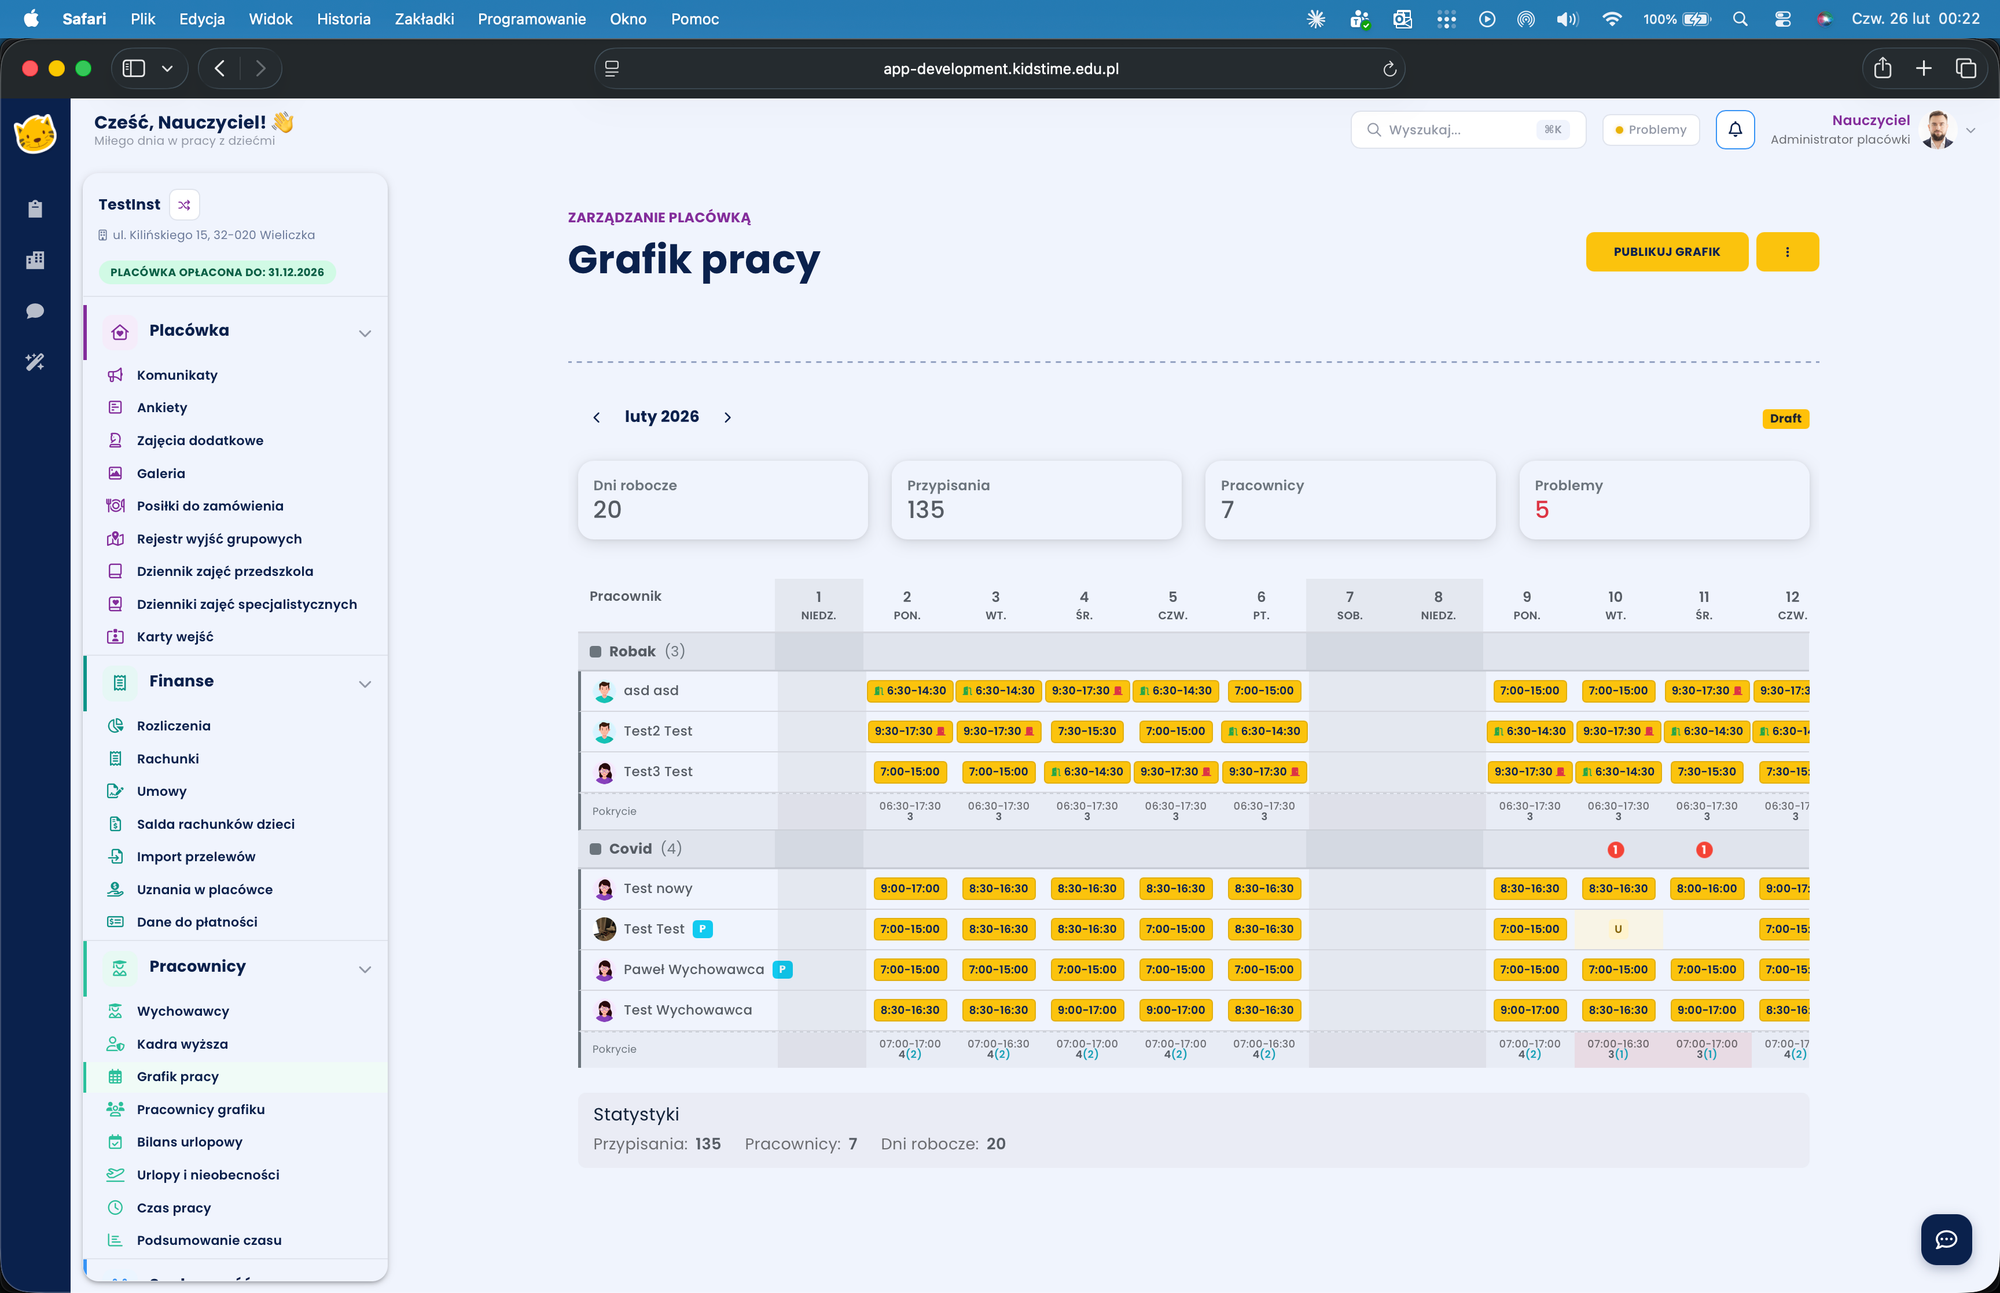Click the kebab menu button beside Publikuj grafik
2000x1293 pixels.
(1787, 252)
